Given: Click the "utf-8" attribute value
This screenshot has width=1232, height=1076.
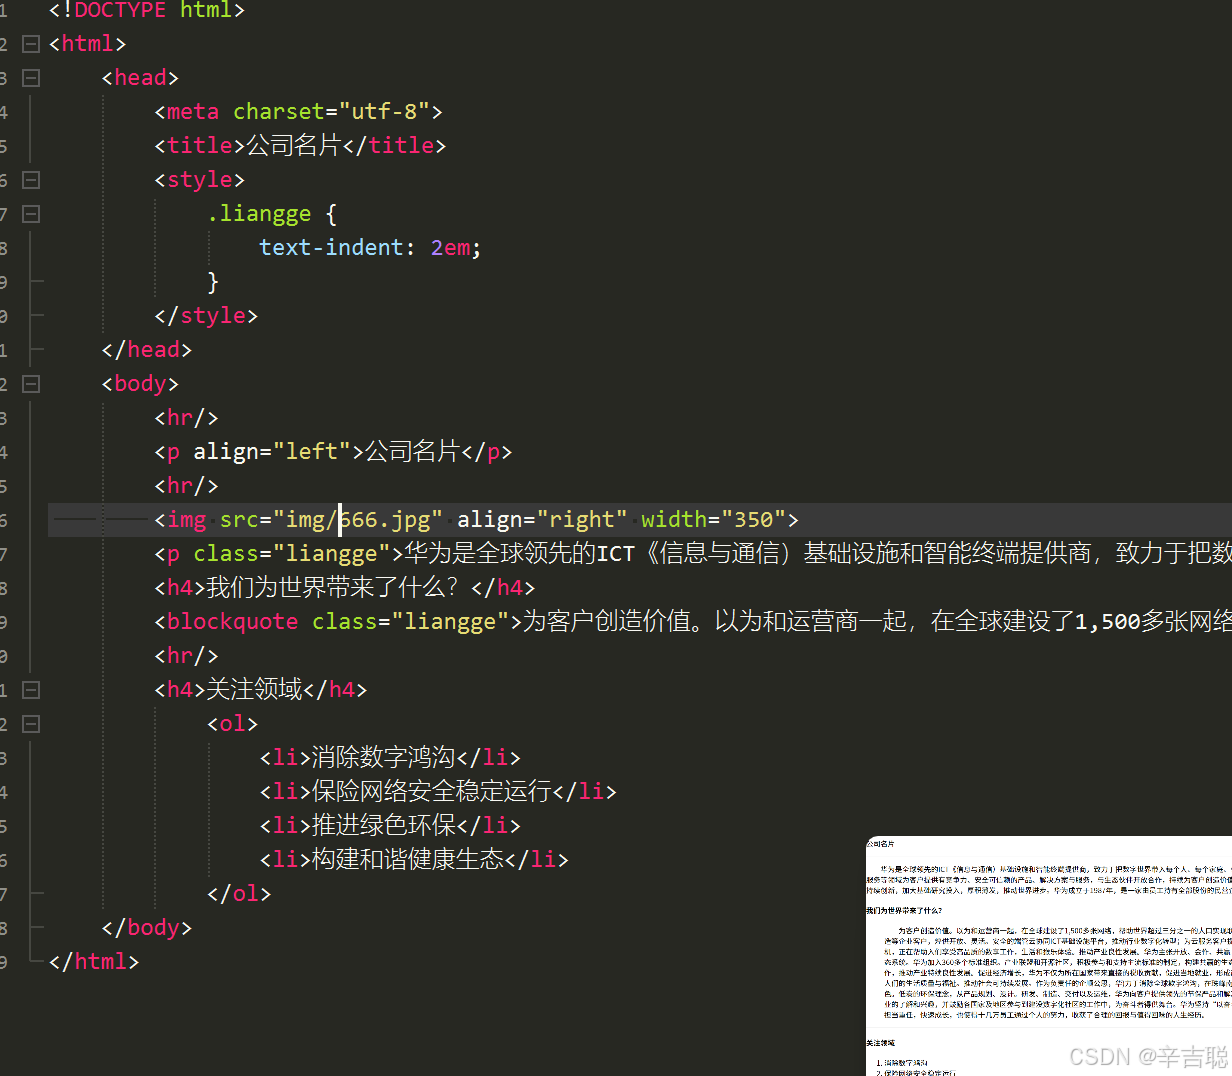Looking at the screenshot, I should tap(384, 112).
